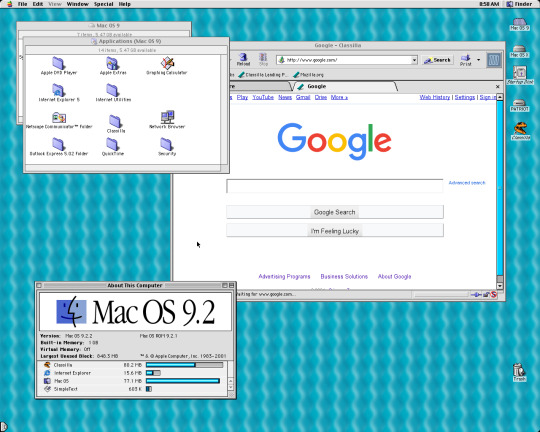540x432 pixels.
Task: Select the Classilla dinosaur desktop icon
Action: pyautogui.click(x=520, y=128)
